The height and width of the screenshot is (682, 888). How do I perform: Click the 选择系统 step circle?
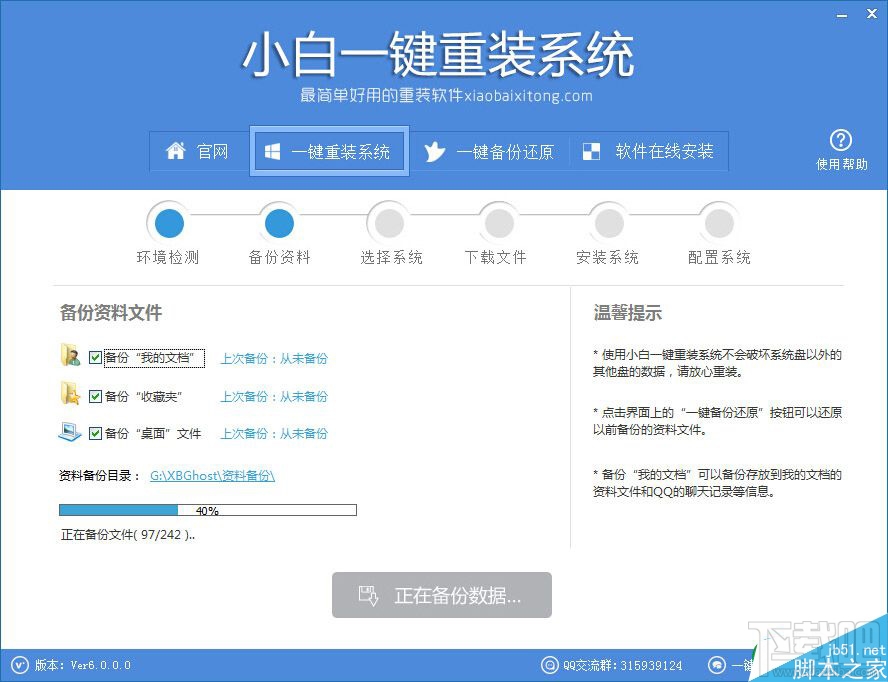point(390,224)
